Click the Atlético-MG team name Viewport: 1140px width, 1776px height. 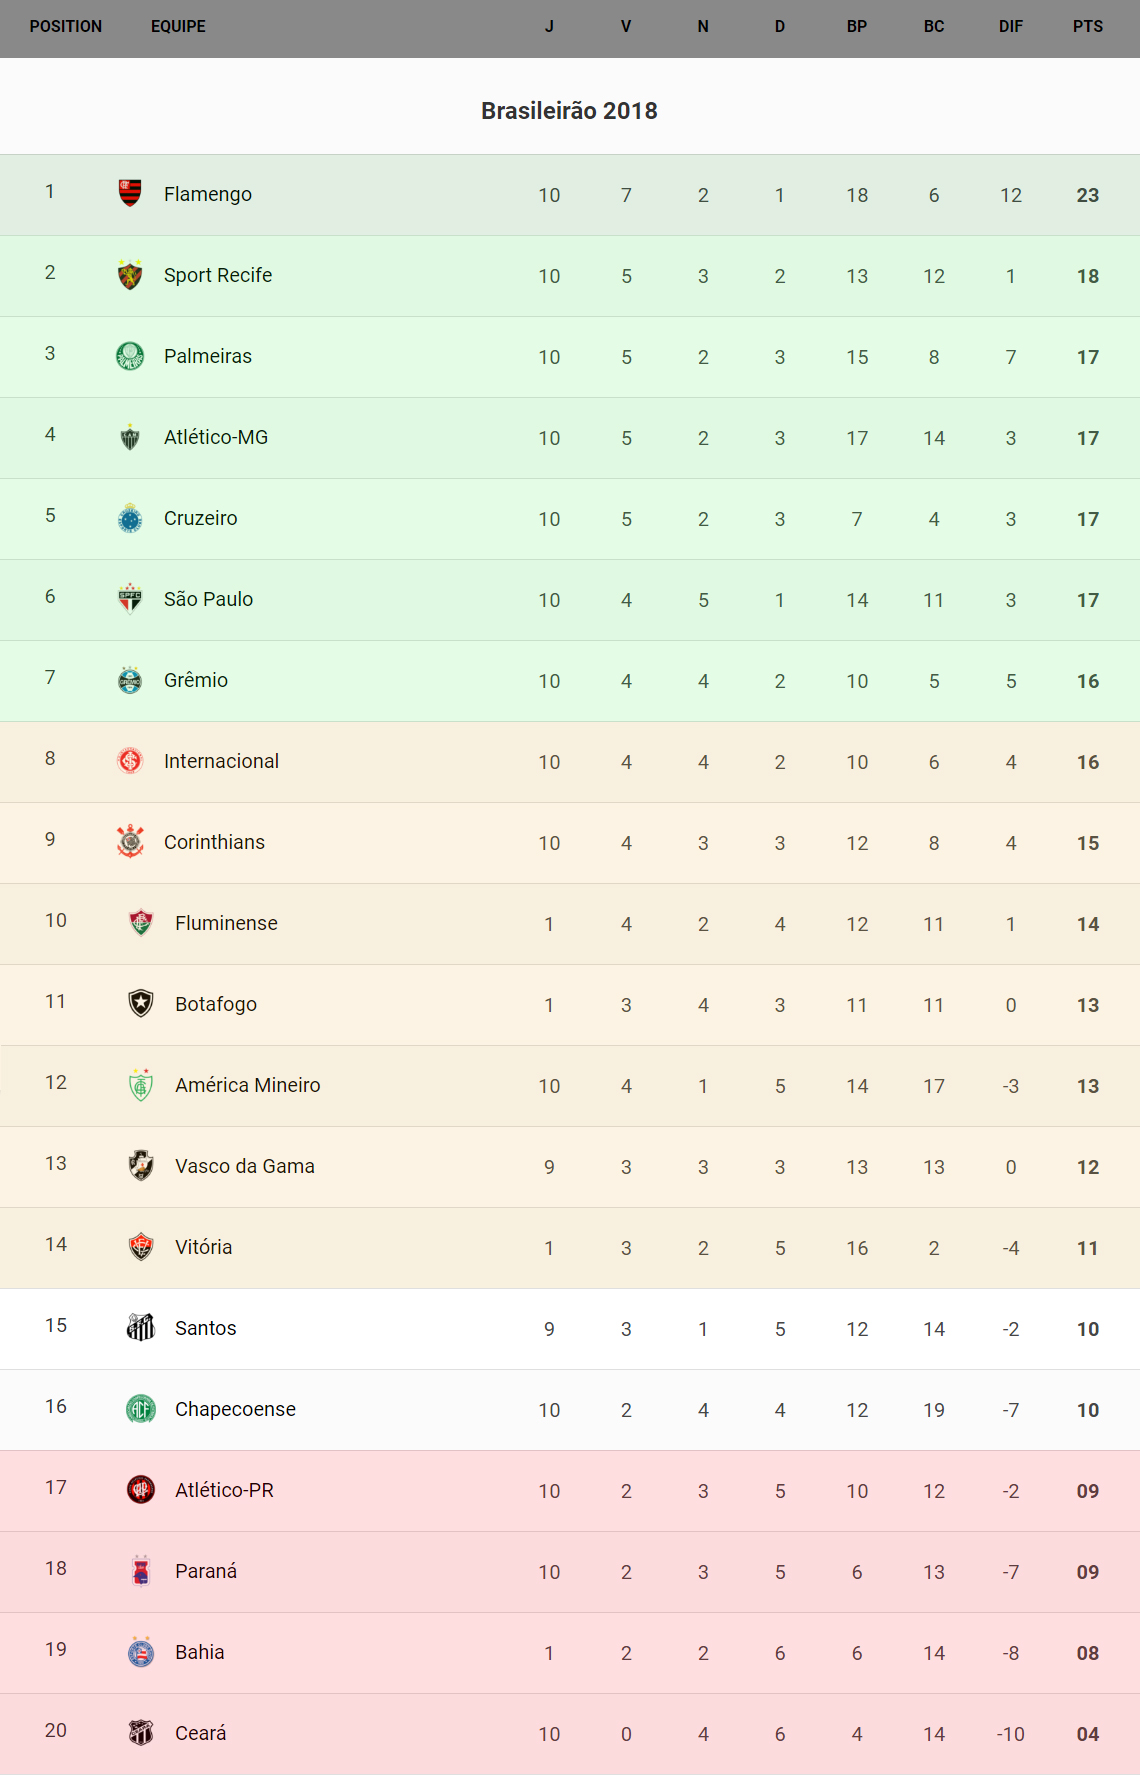pos(216,437)
